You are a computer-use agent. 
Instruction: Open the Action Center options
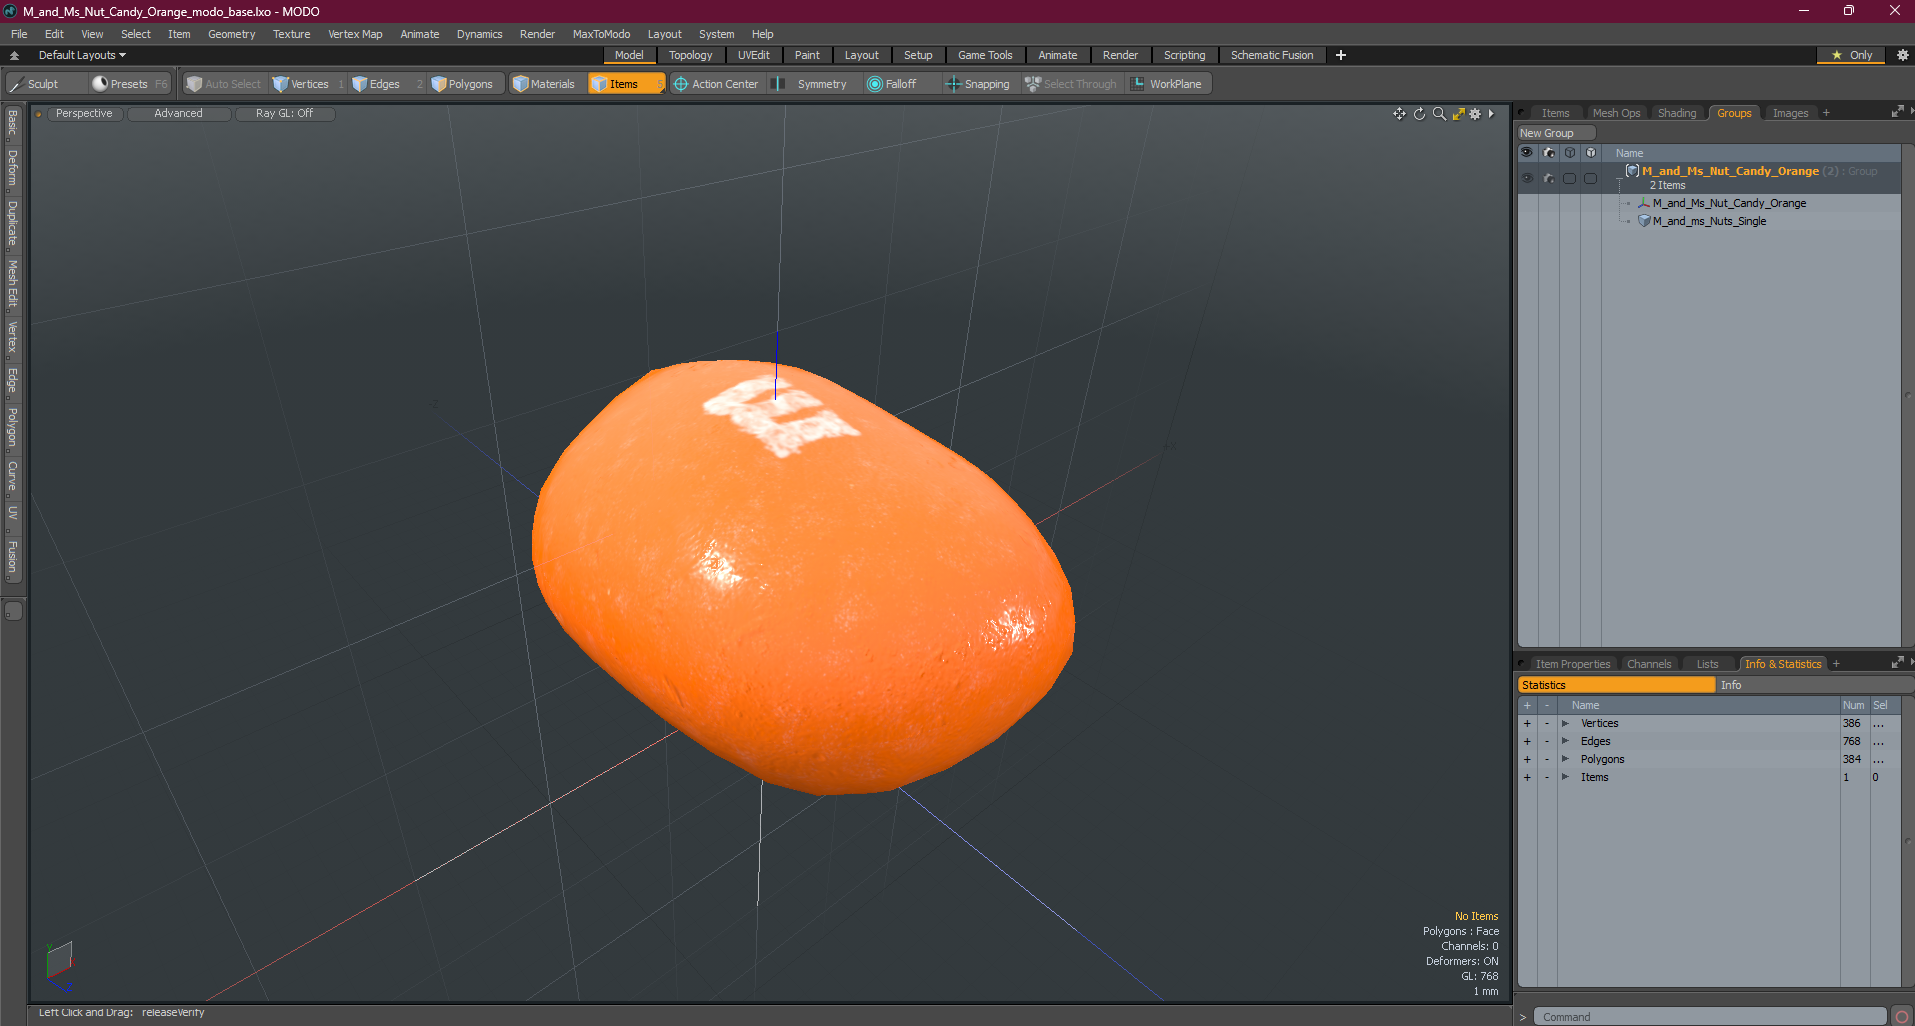[716, 84]
